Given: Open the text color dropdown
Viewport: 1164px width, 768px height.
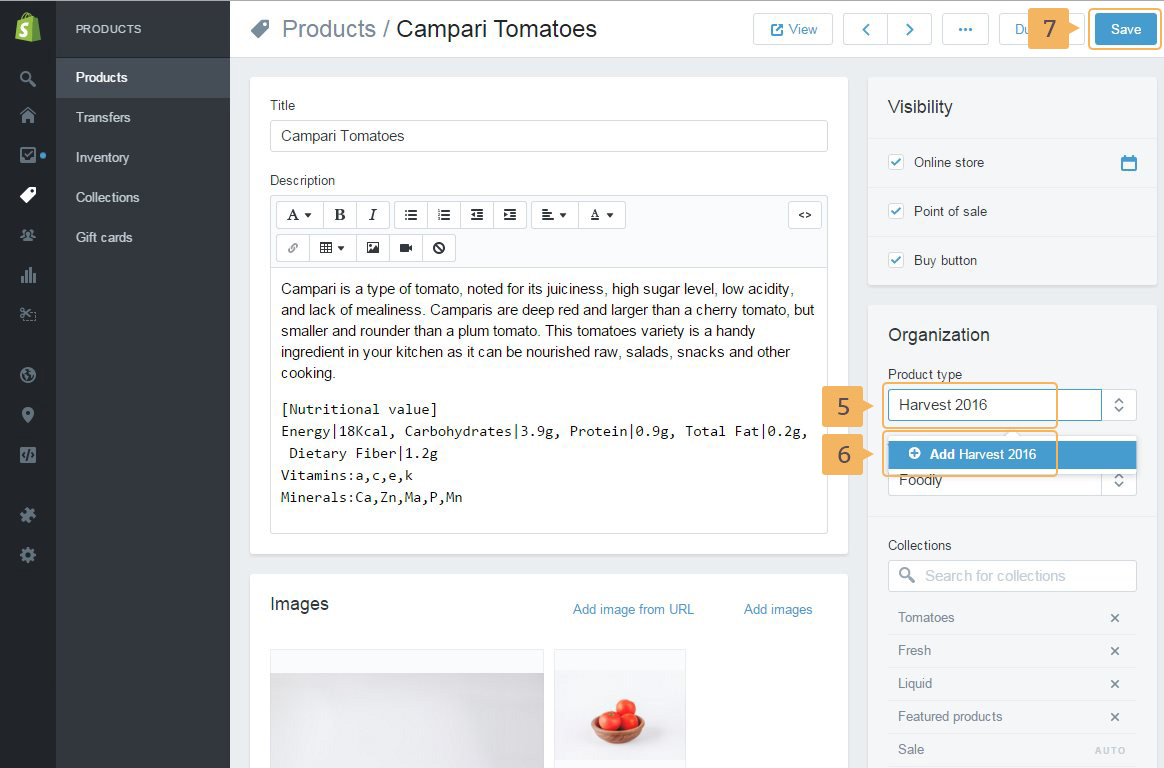Looking at the screenshot, I should coord(601,215).
